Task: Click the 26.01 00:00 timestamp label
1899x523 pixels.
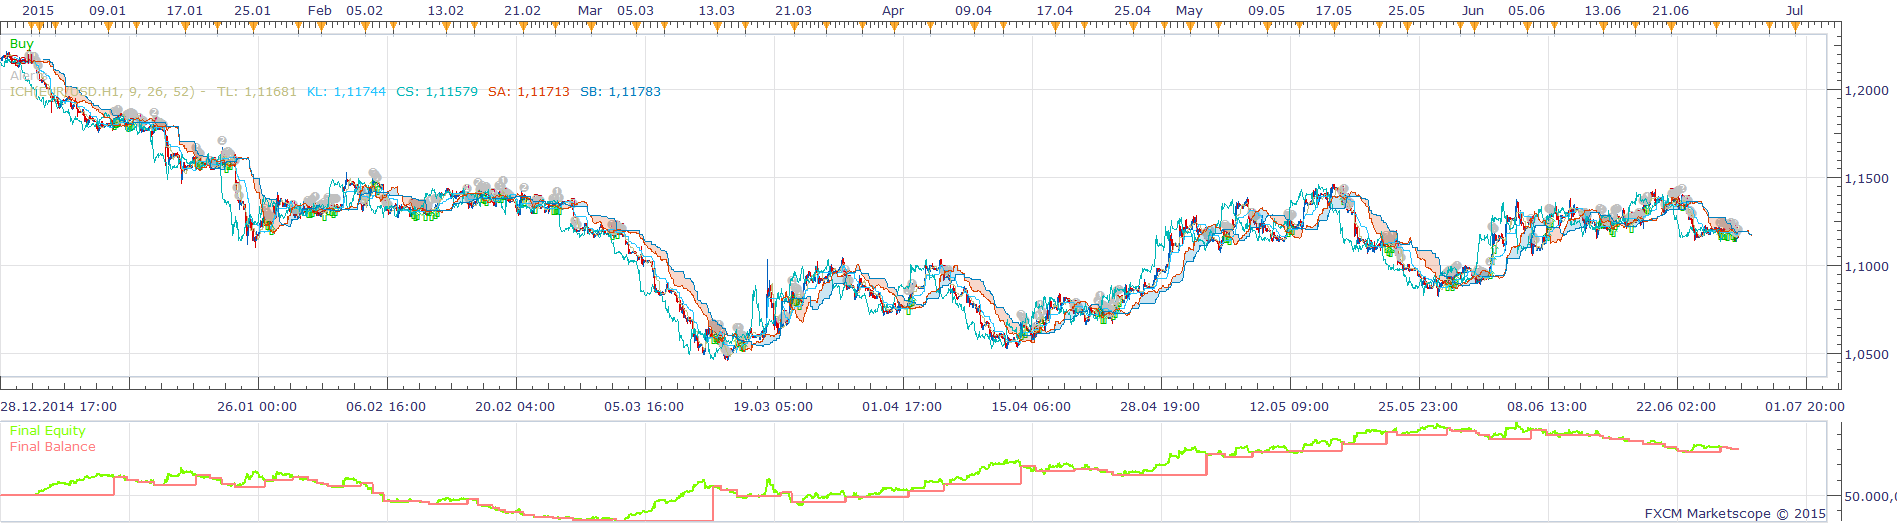Action: coord(257,407)
